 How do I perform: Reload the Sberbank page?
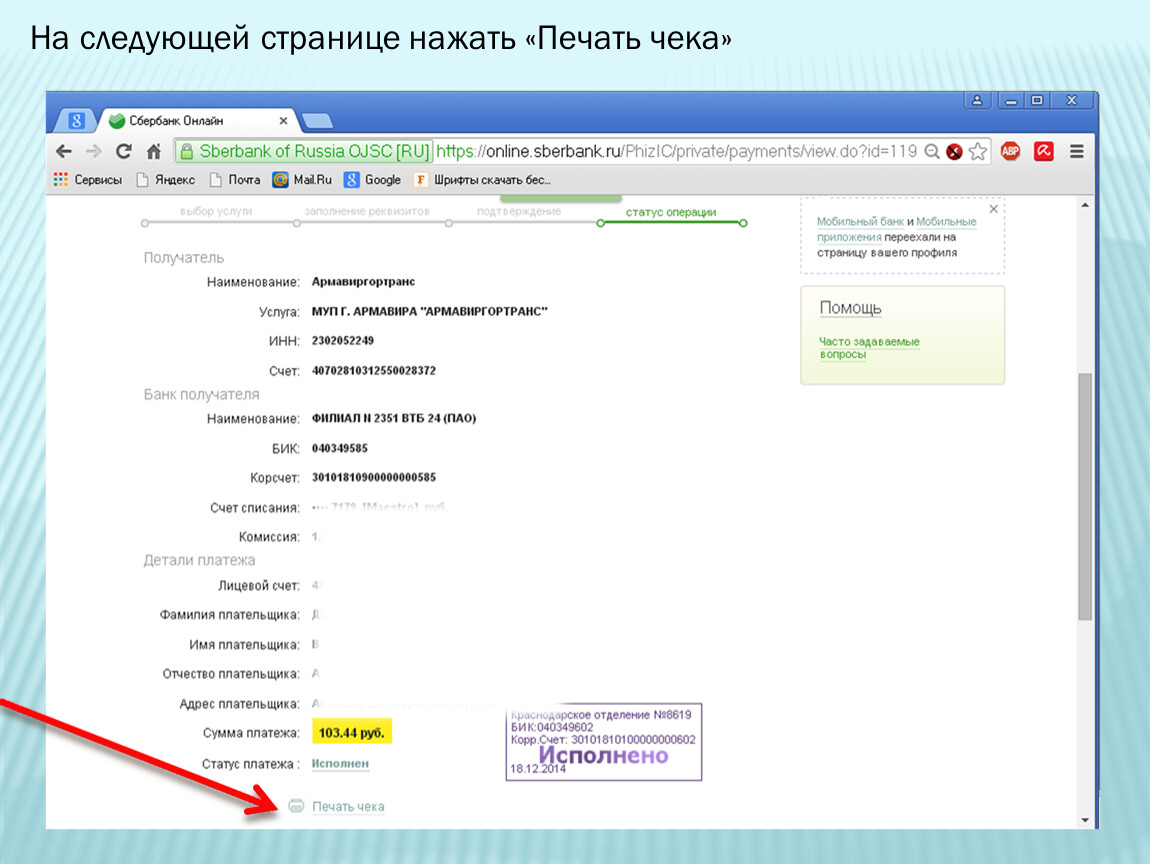pyautogui.click(x=123, y=151)
